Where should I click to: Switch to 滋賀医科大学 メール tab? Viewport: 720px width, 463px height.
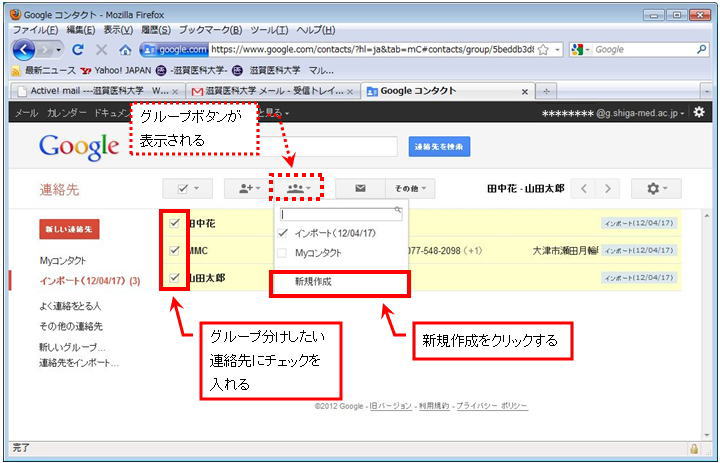pos(273,91)
